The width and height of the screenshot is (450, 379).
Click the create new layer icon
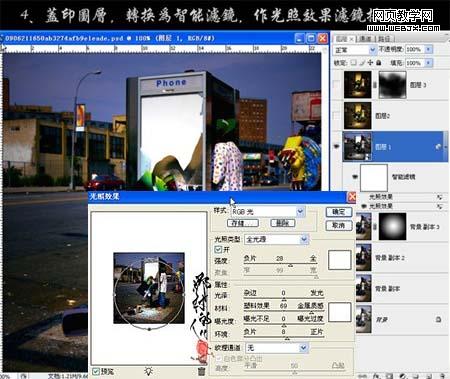pos(428,376)
